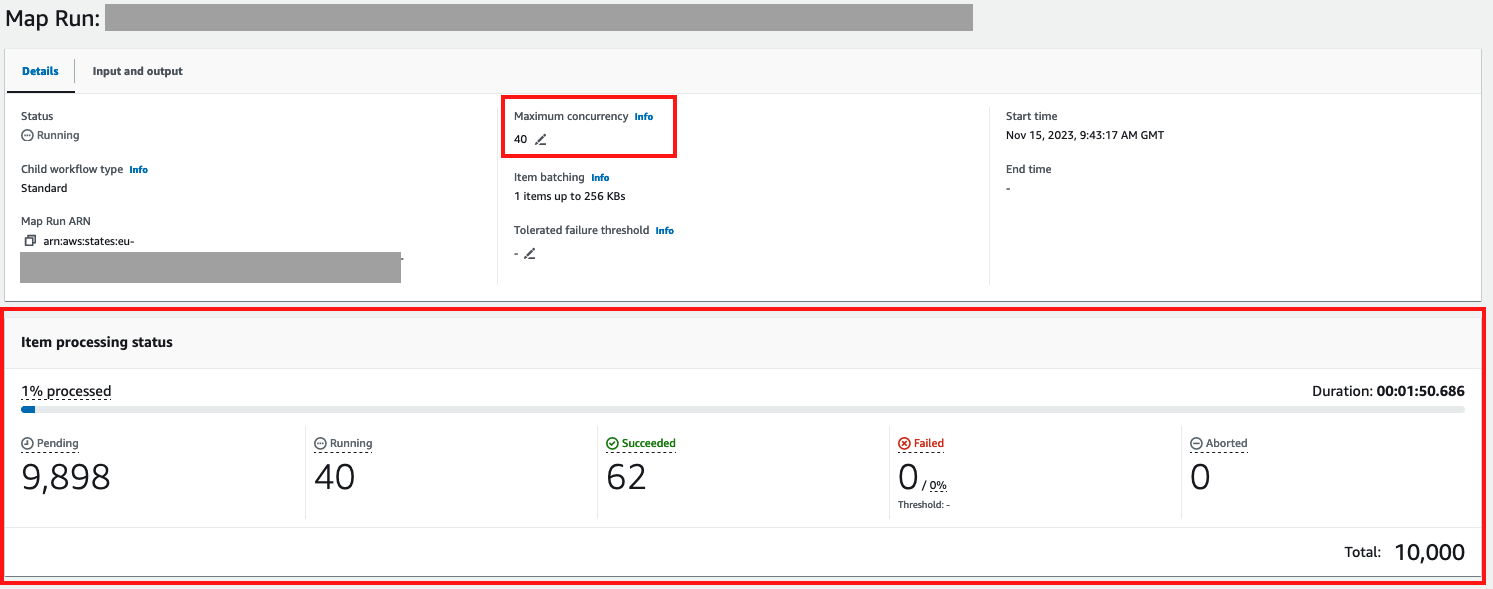This screenshot has height=589, width=1493.
Task: Edit maximum concurrency pencil icon
Action: (541, 140)
